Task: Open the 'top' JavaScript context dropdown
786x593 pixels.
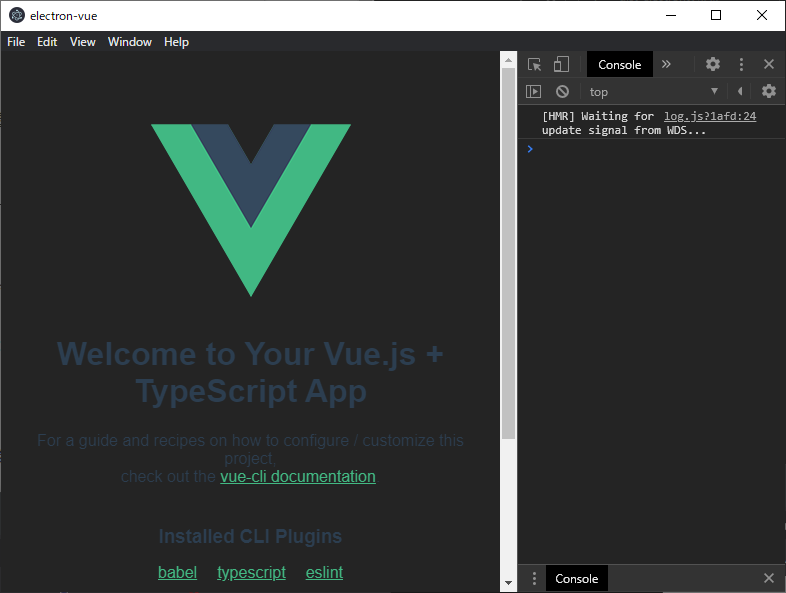Action: (654, 92)
